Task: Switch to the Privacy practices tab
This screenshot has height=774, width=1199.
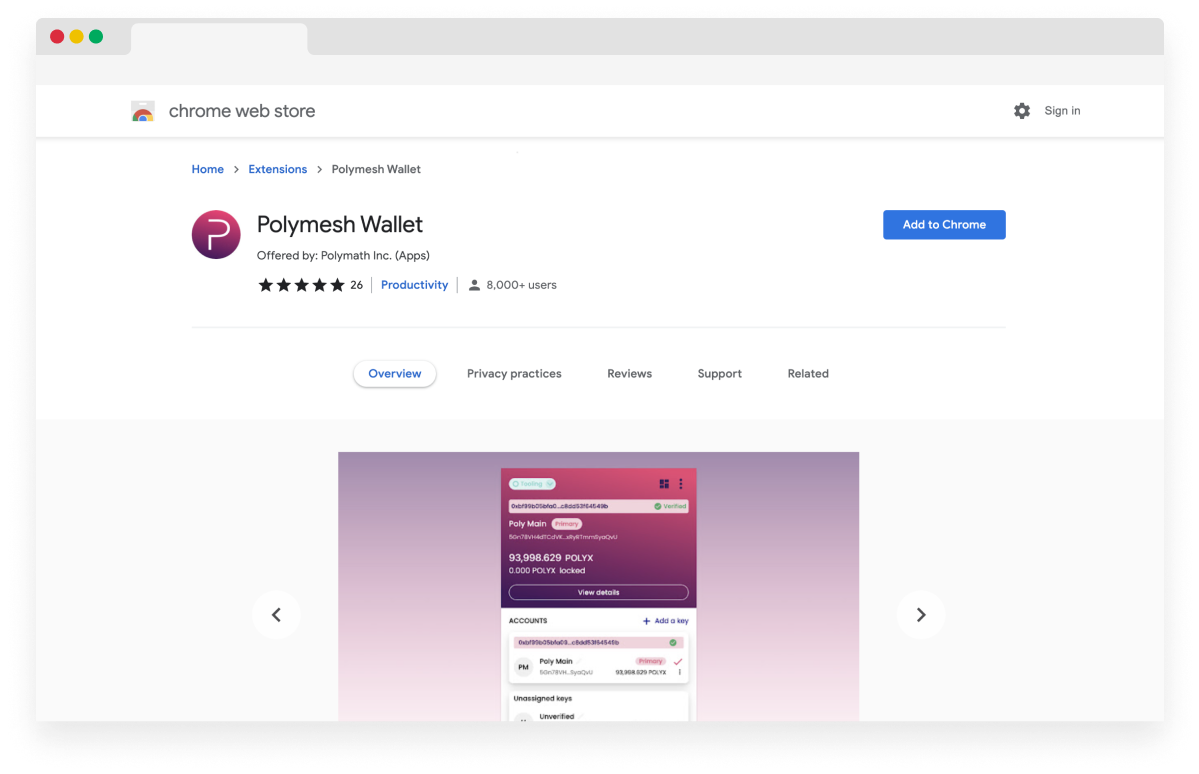Action: pyautogui.click(x=514, y=373)
